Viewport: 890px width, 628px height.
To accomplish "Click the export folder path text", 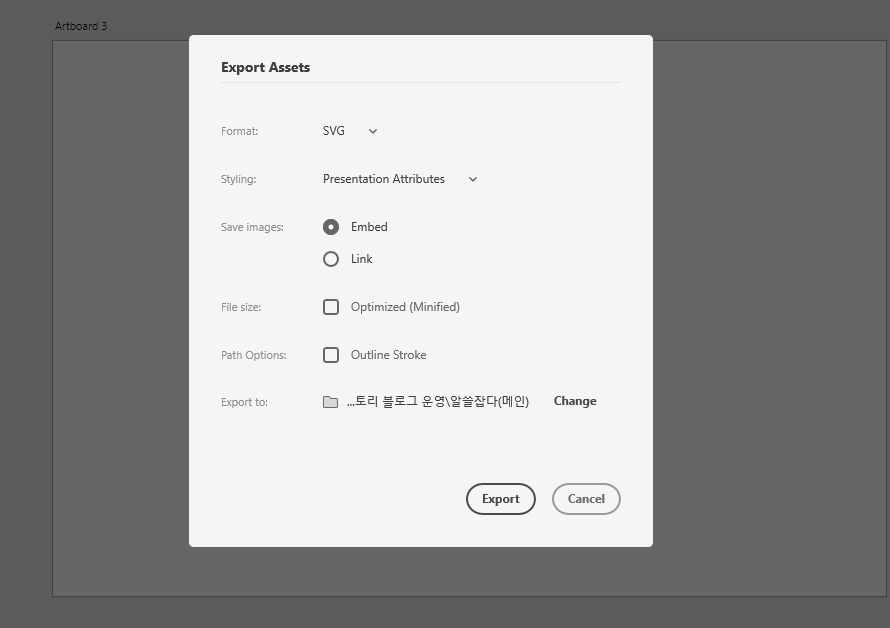I will [x=438, y=401].
